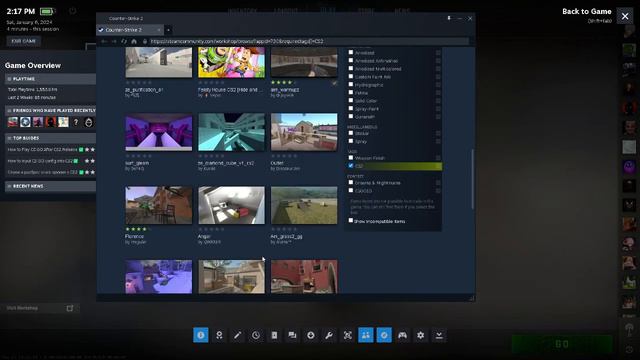Open the Discussions chat icon in overlay toolbar
Screen dimensions: 640x360
pyautogui.click(x=292, y=335)
